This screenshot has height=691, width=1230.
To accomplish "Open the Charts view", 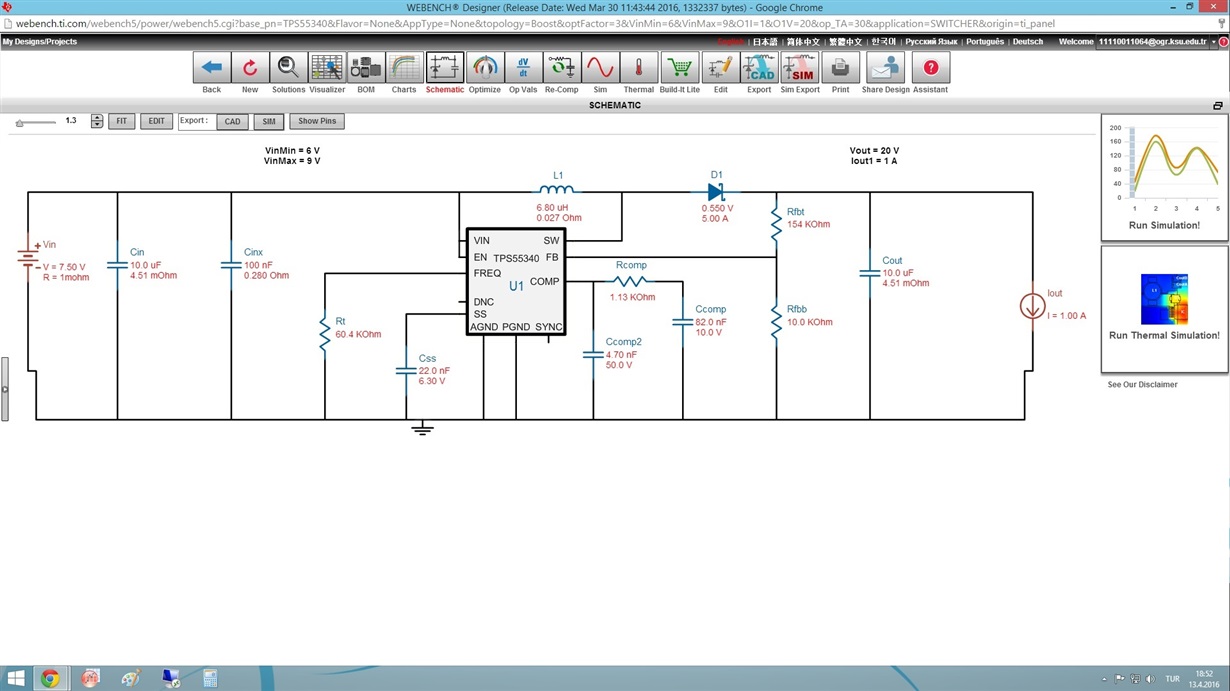I will click(x=404, y=68).
